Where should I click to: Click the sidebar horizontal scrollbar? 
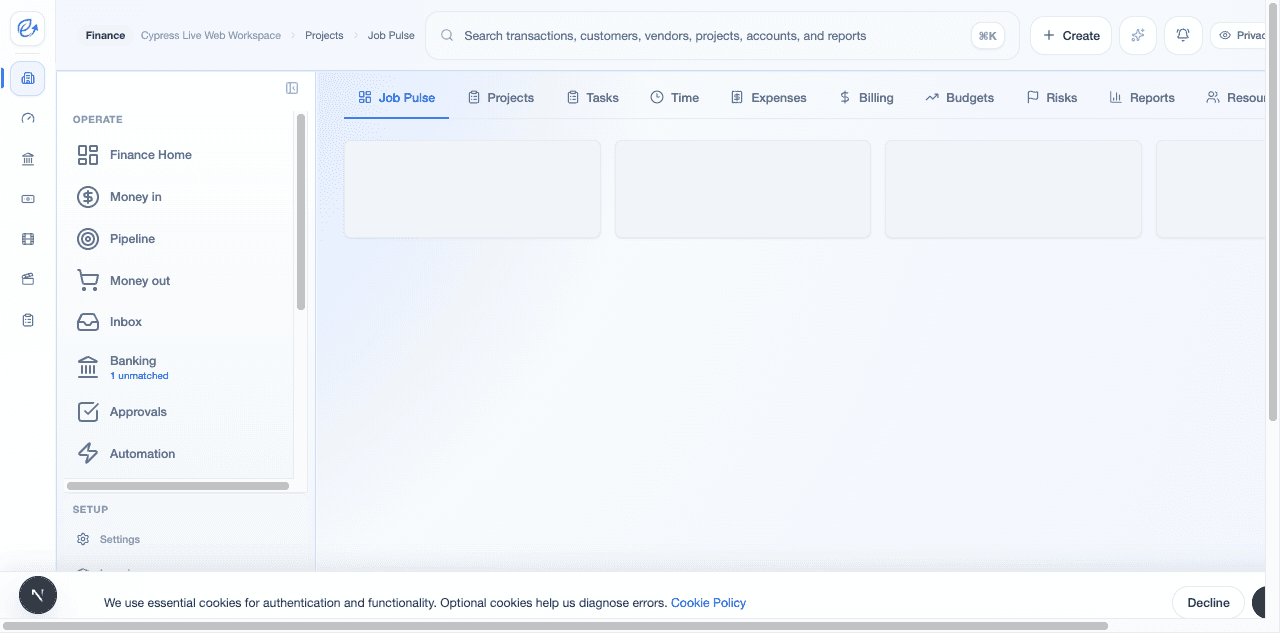(178, 486)
